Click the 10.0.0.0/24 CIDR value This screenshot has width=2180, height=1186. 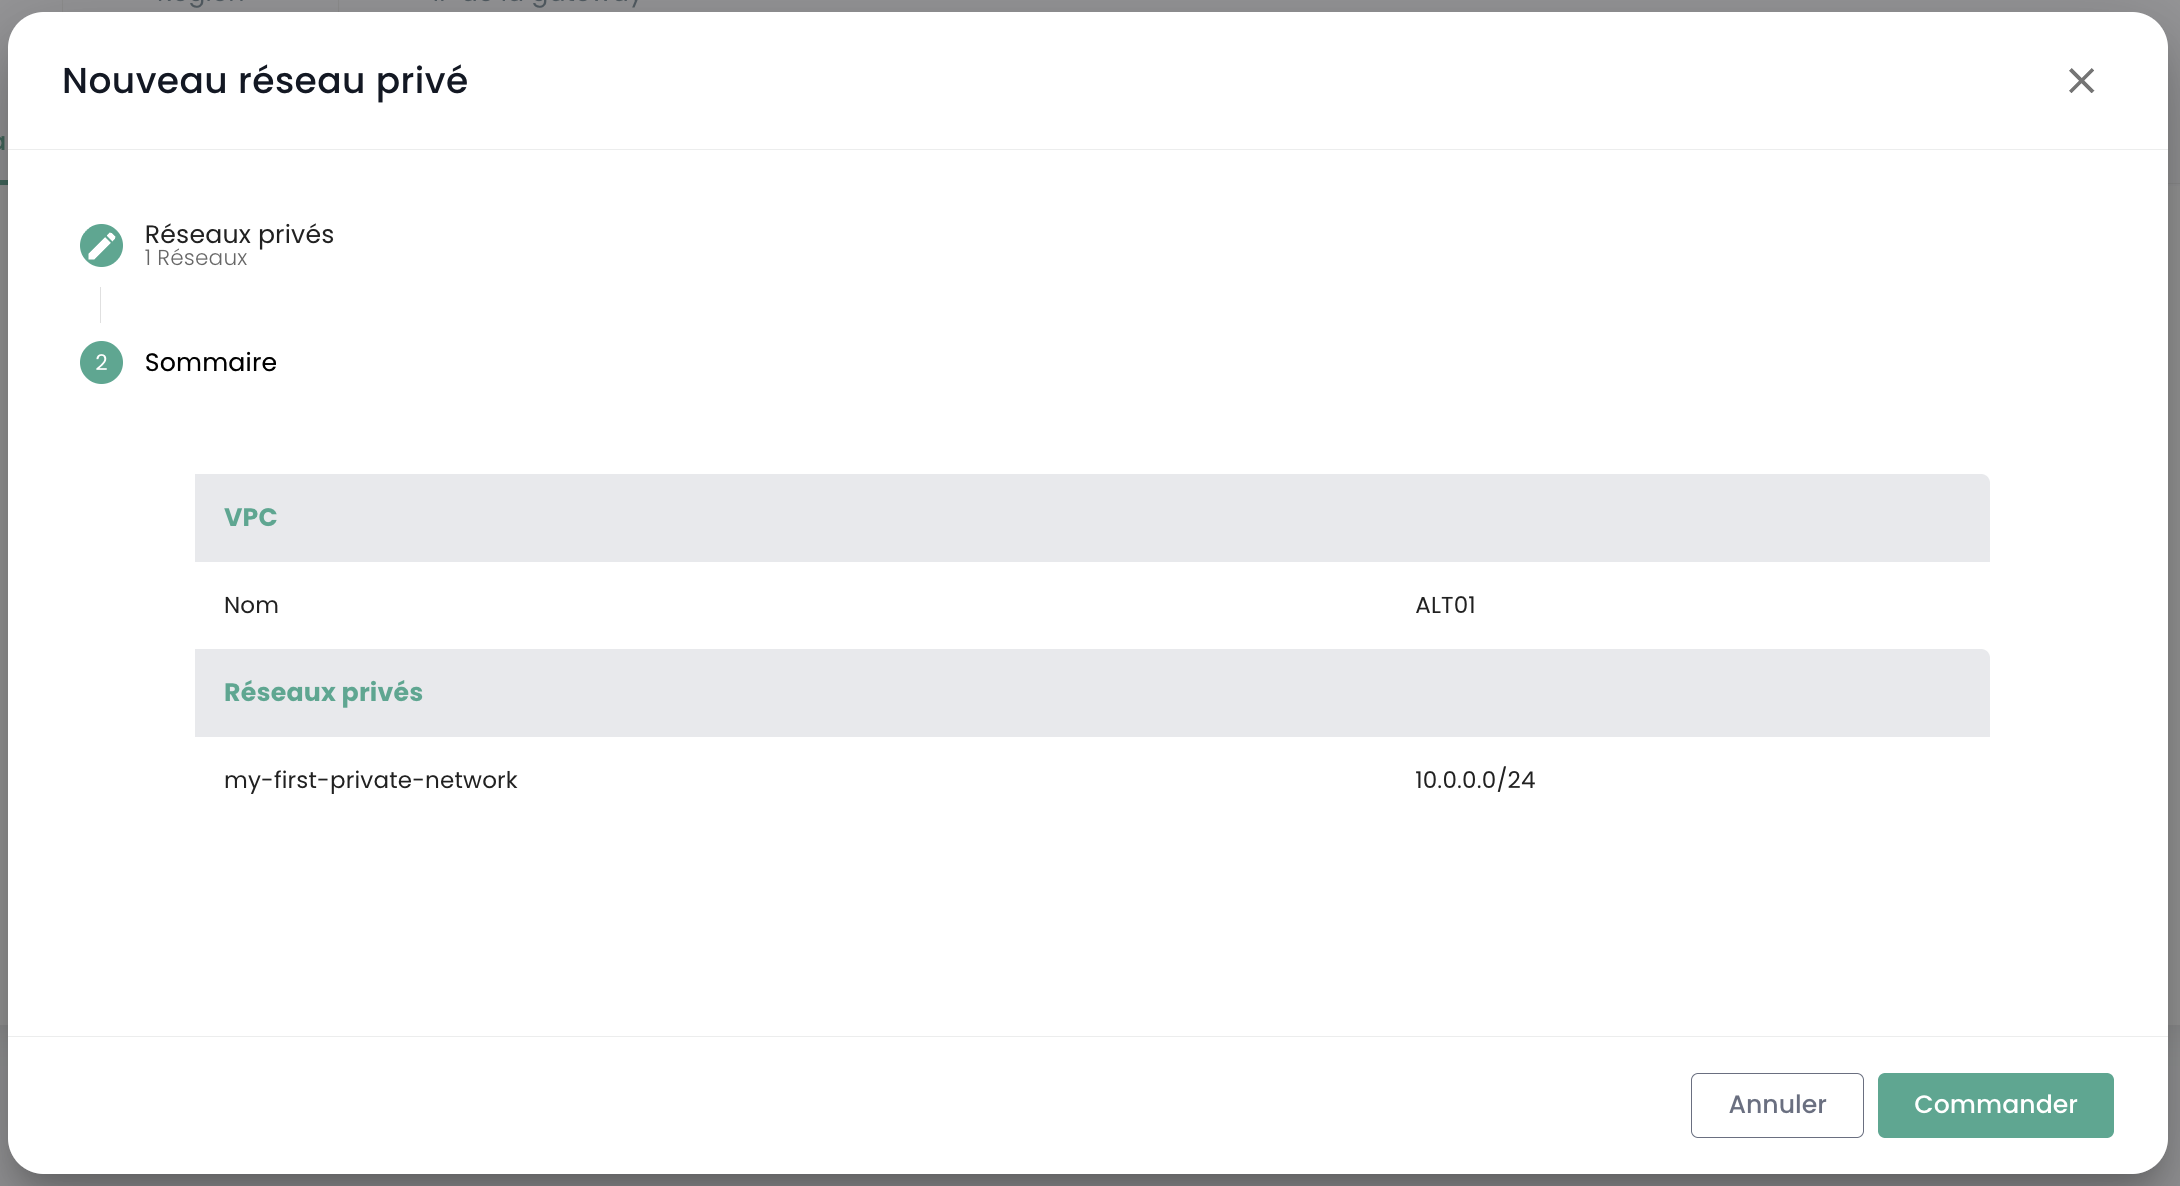(1474, 780)
